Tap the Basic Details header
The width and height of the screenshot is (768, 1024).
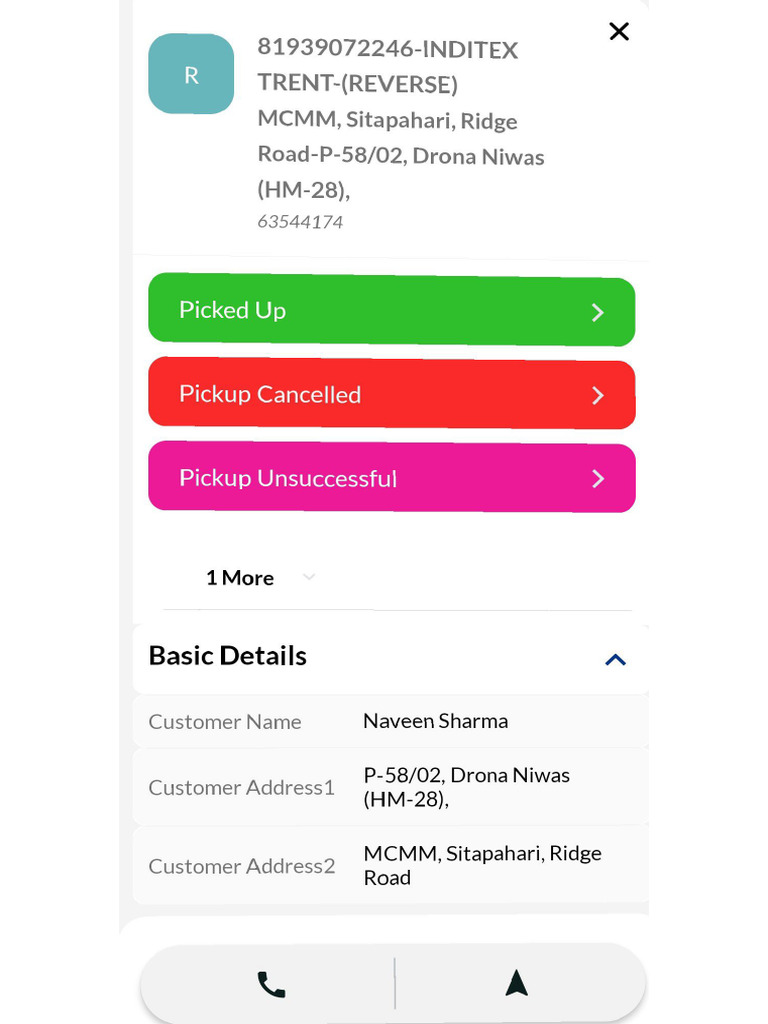[x=228, y=656]
